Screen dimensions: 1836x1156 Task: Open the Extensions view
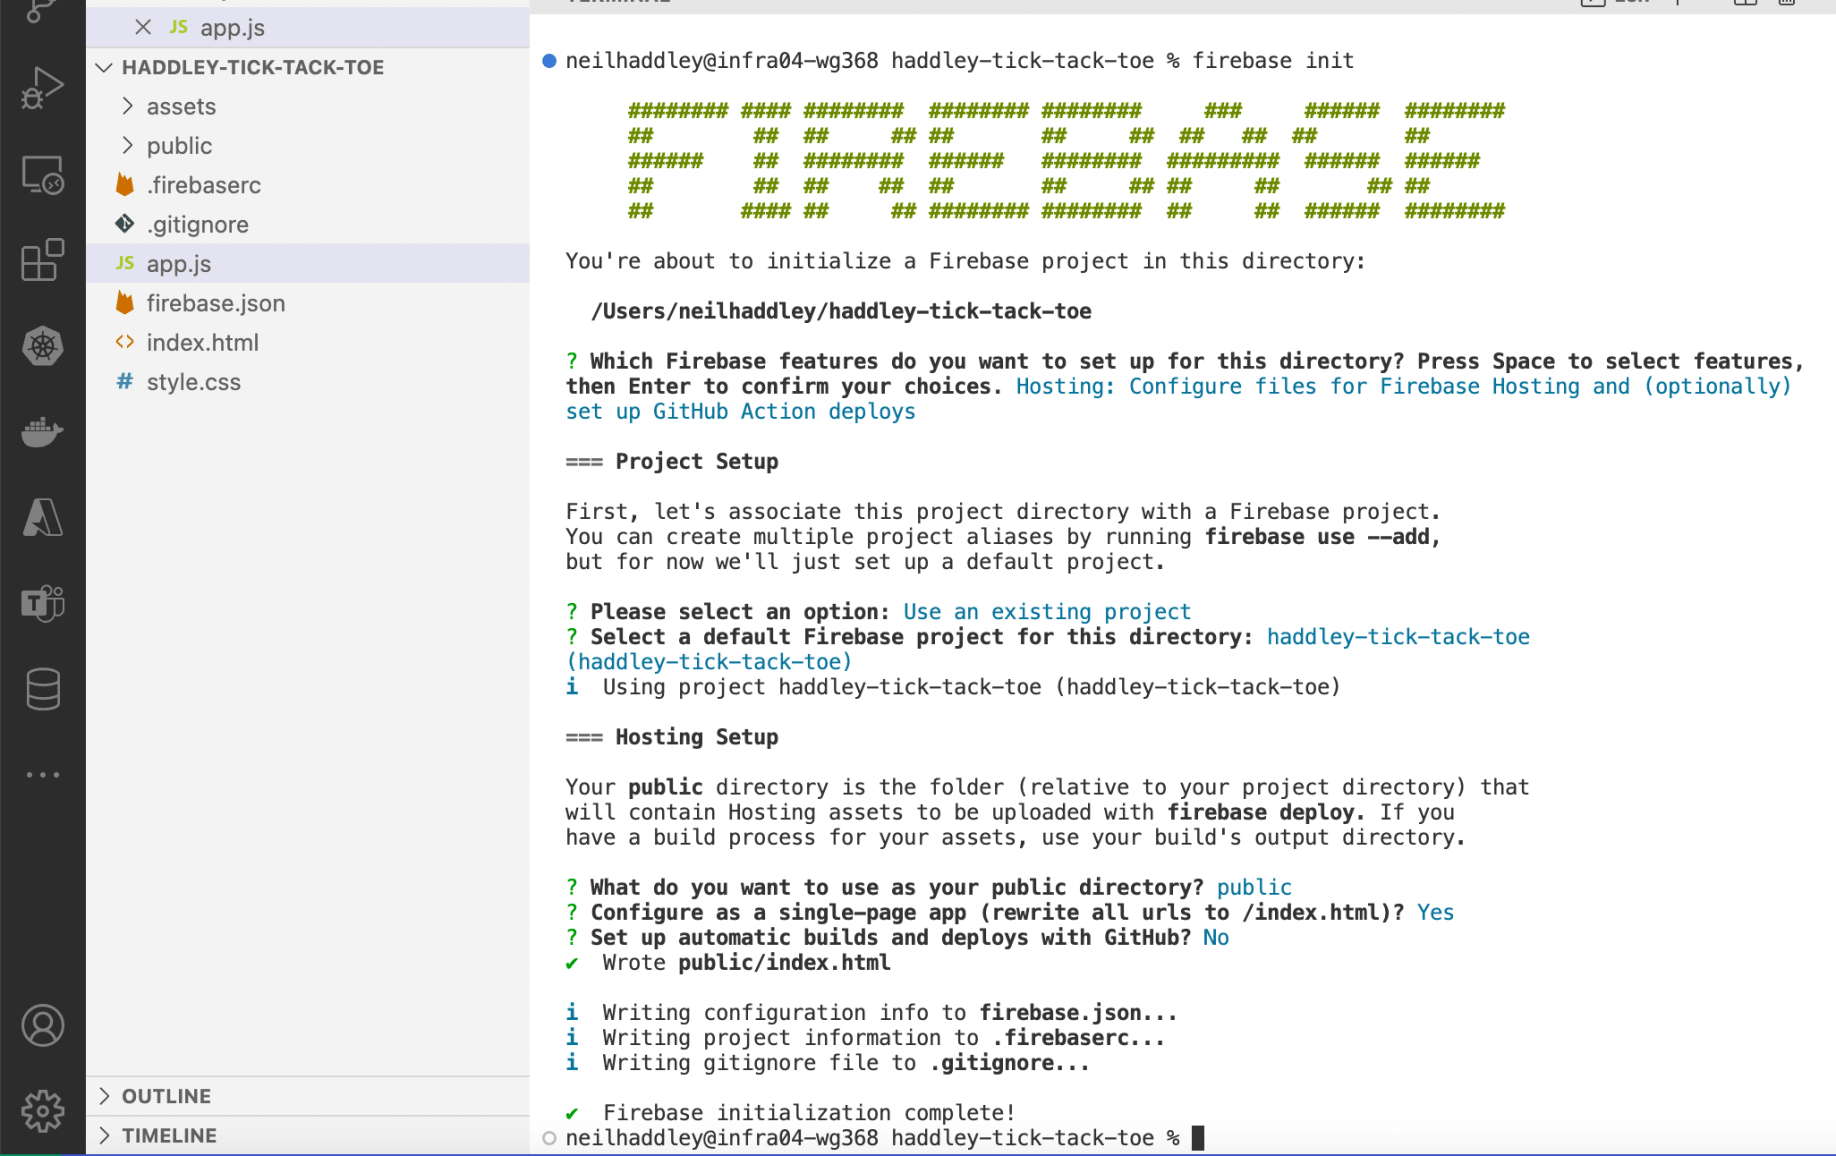[x=42, y=260]
